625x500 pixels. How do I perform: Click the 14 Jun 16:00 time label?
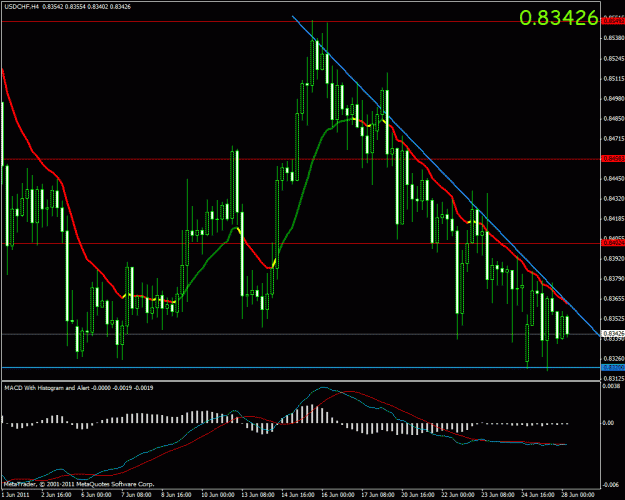pos(296,495)
